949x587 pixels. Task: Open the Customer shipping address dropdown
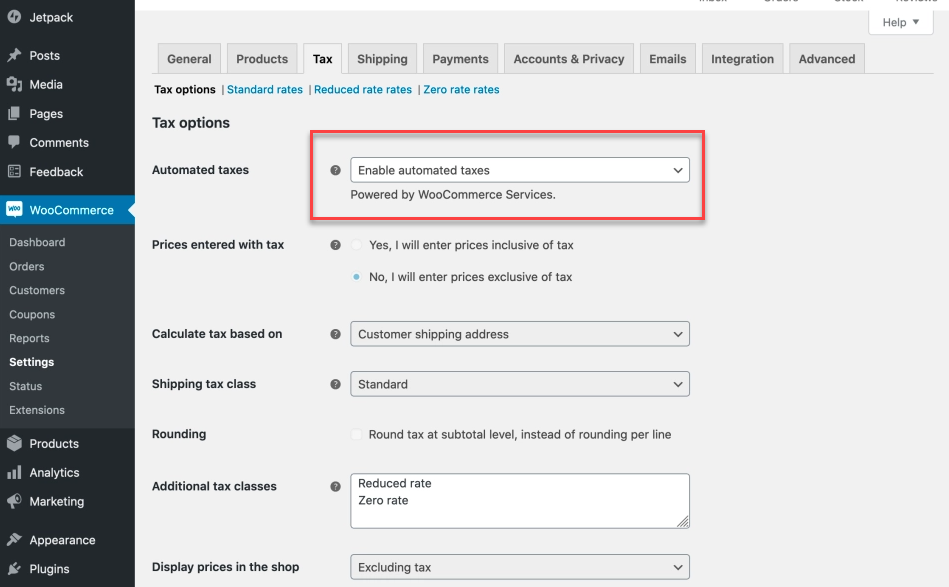(x=520, y=334)
